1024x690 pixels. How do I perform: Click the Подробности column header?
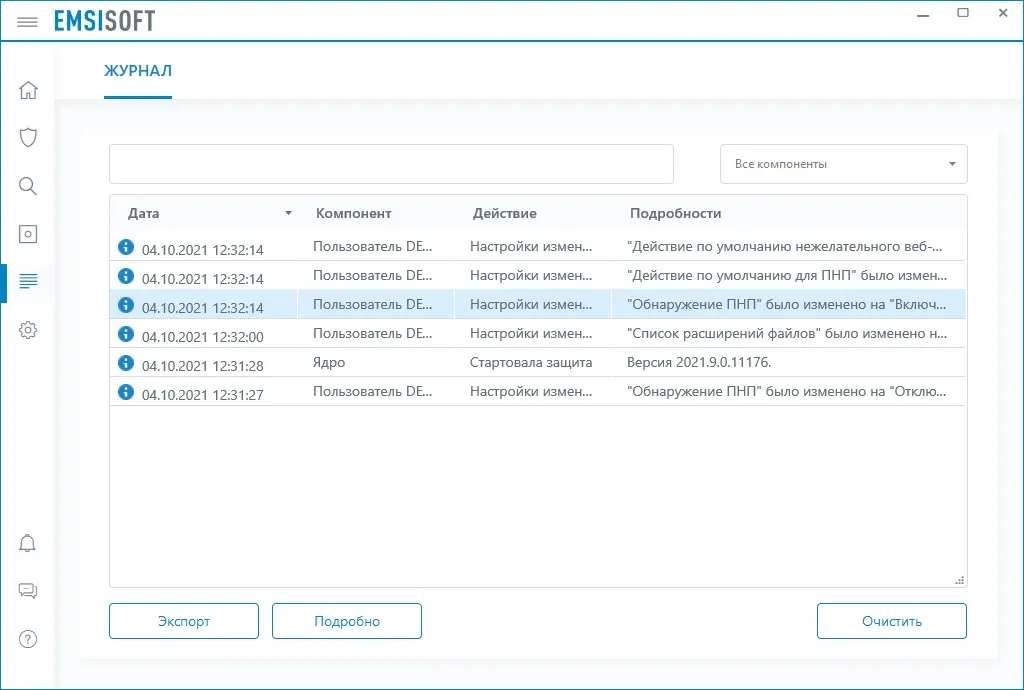pyautogui.click(x=675, y=213)
